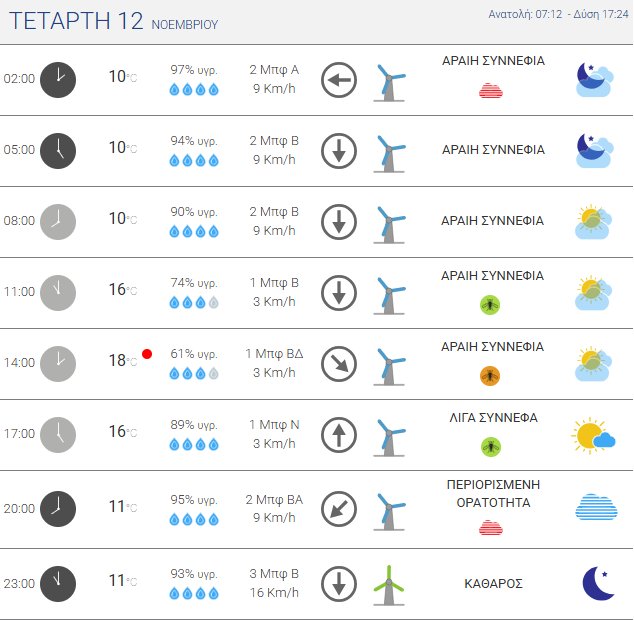The height and width of the screenshot is (620, 634).
Task: Click the 97% humidity text at 02:00
Action: (x=194, y=70)
